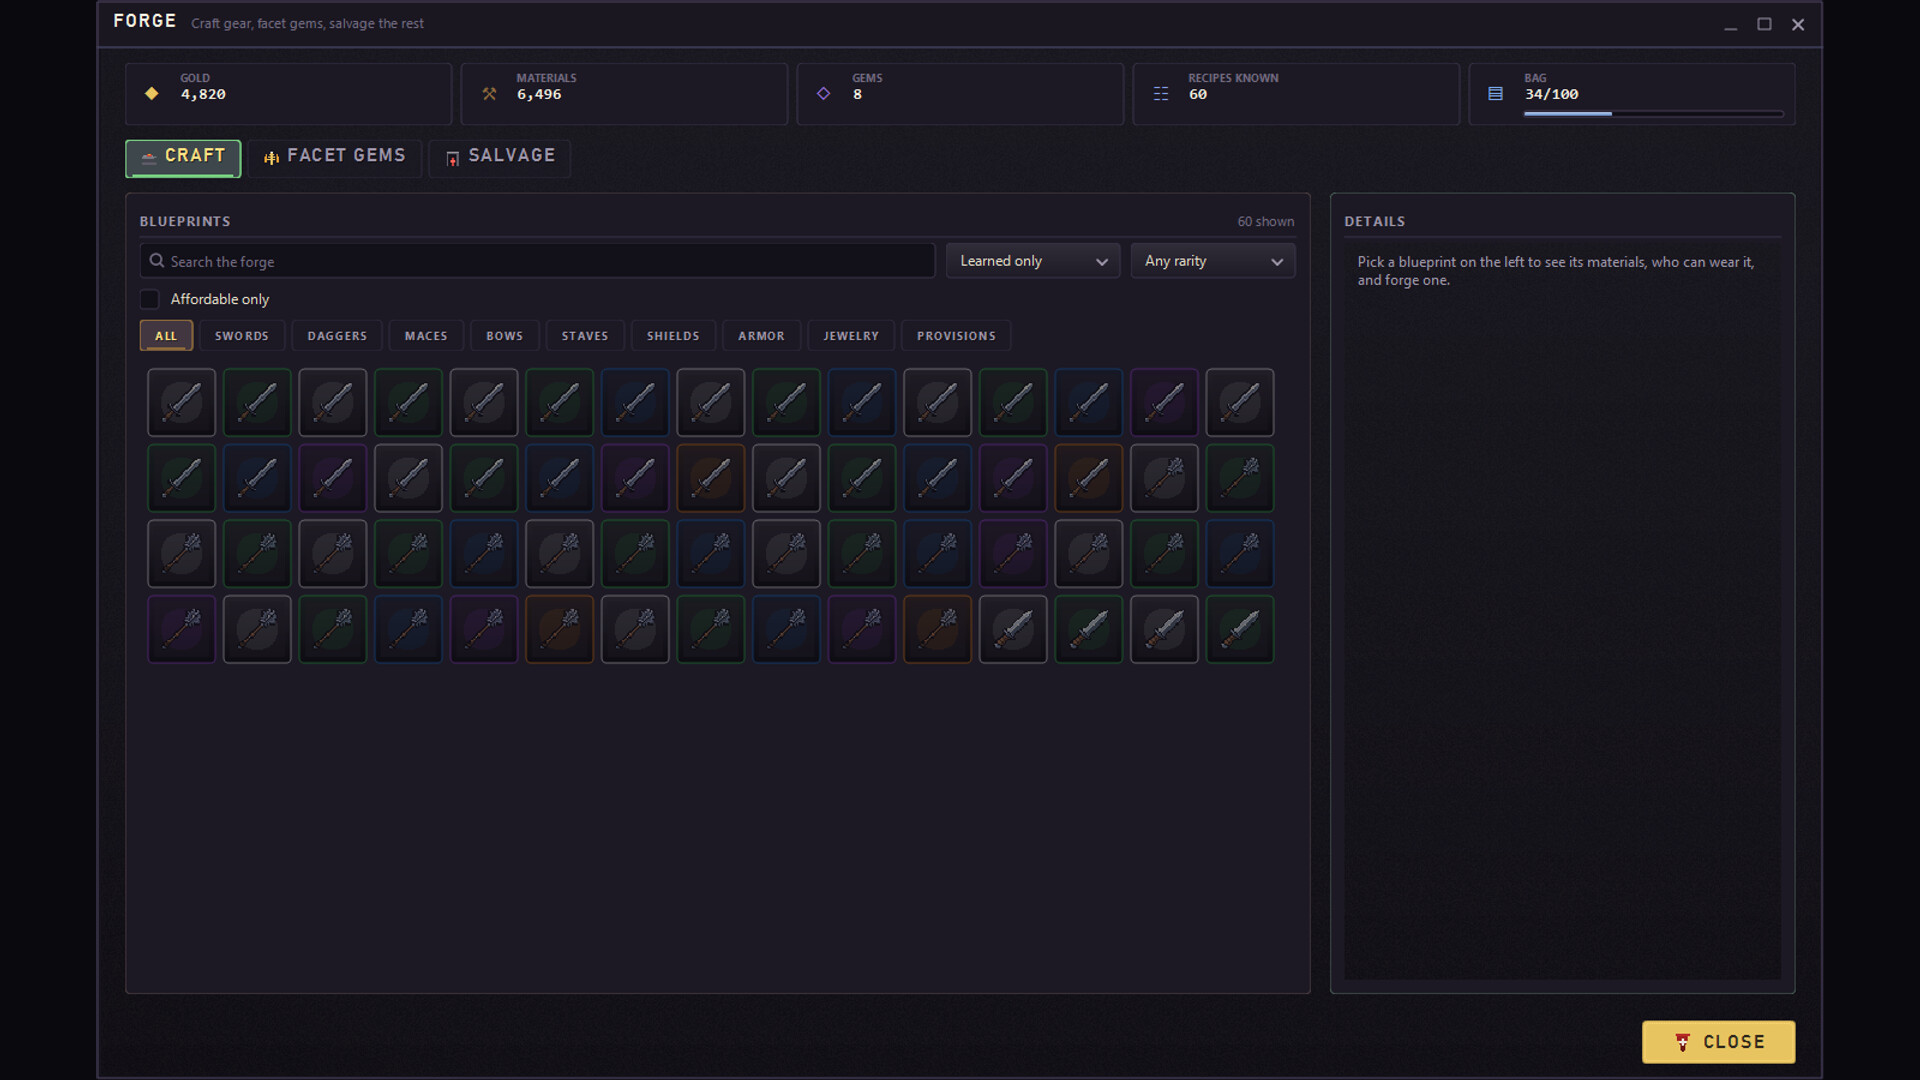The width and height of the screenshot is (1920, 1080).
Task: Click the crossed-hammers Materials icon
Action: coord(489,93)
